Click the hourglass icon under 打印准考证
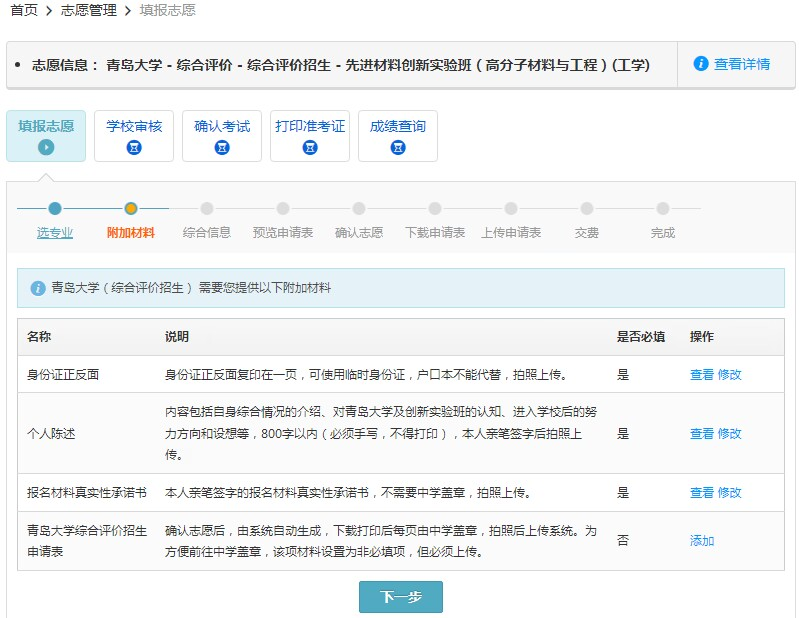This screenshot has width=799, height=618. pyautogui.click(x=310, y=147)
